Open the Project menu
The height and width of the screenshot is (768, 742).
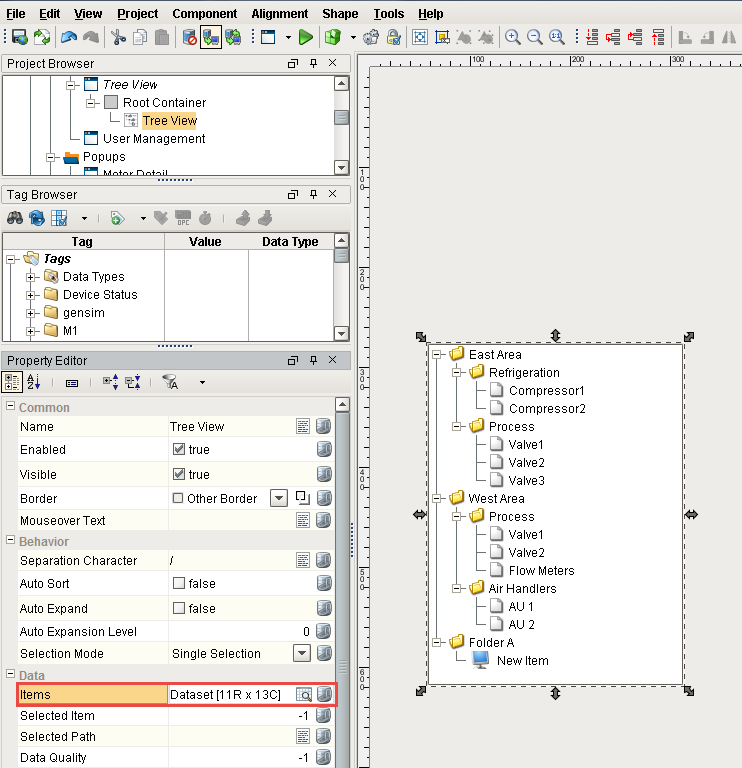[x=138, y=14]
